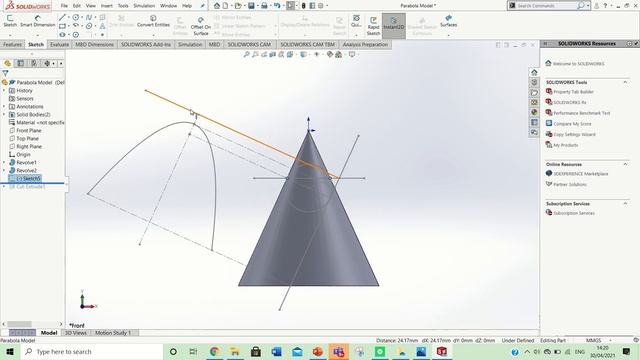This screenshot has height=360, width=640.
Task: Select the Circle sketch tool
Action: coord(76,17)
